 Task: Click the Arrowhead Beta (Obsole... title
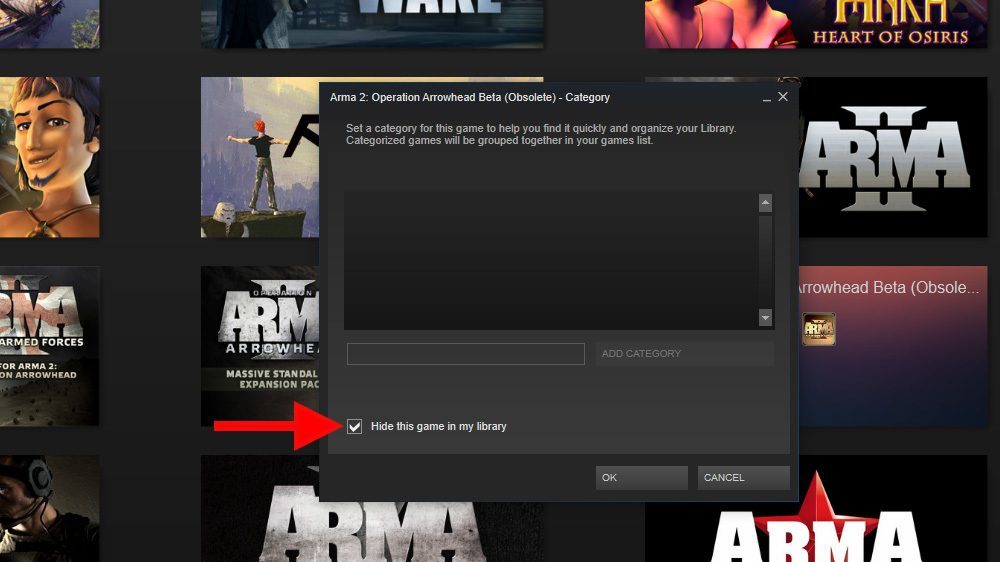coord(888,288)
